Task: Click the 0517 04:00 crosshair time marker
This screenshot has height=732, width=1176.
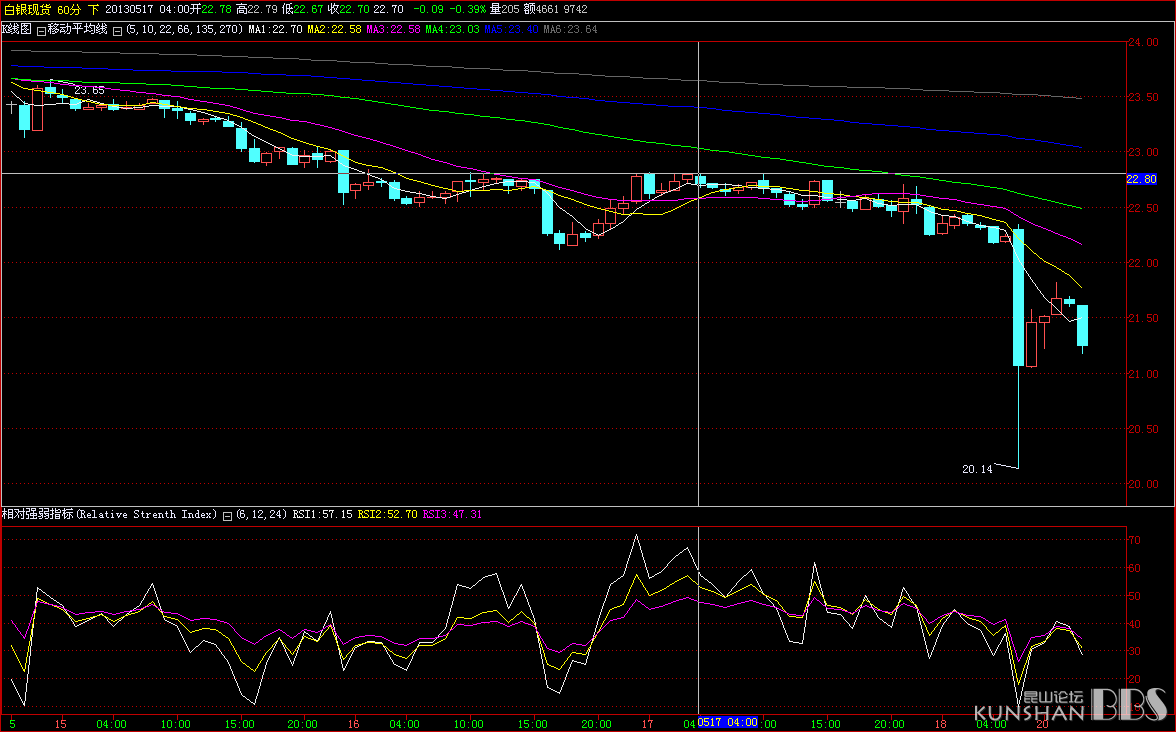Action: pyautogui.click(x=727, y=723)
